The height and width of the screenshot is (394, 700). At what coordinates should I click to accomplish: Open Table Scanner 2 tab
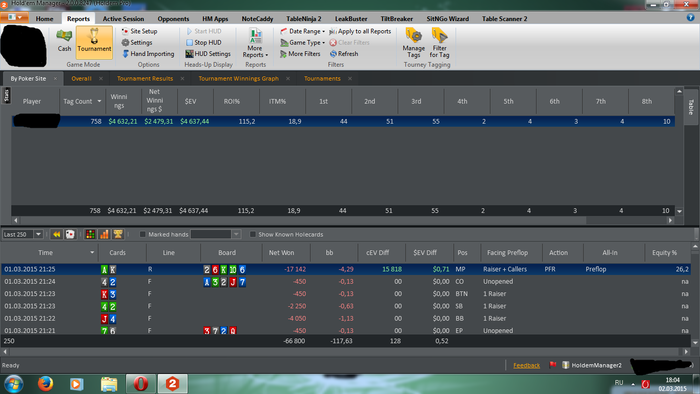[x=504, y=19]
